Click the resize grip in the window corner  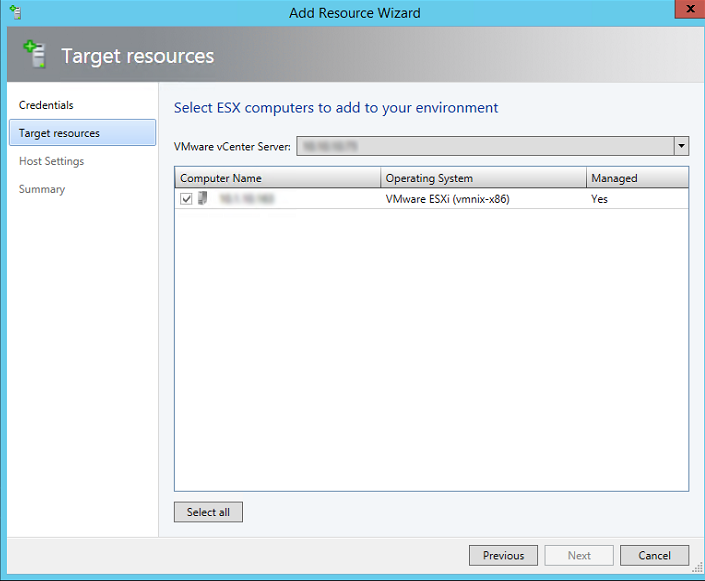(x=697, y=568)
